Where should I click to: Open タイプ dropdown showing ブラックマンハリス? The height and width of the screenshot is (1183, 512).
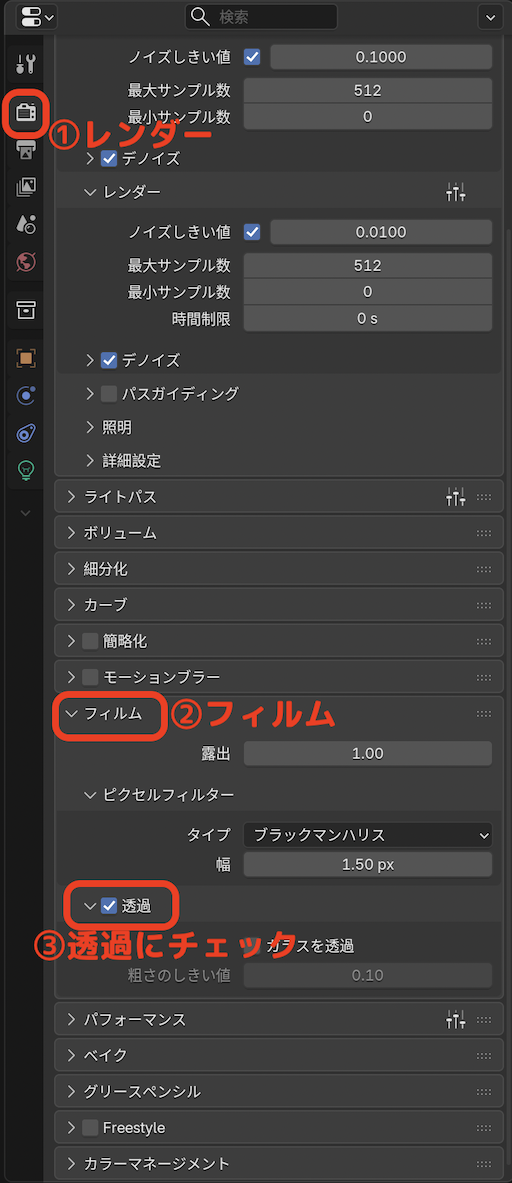368,835
